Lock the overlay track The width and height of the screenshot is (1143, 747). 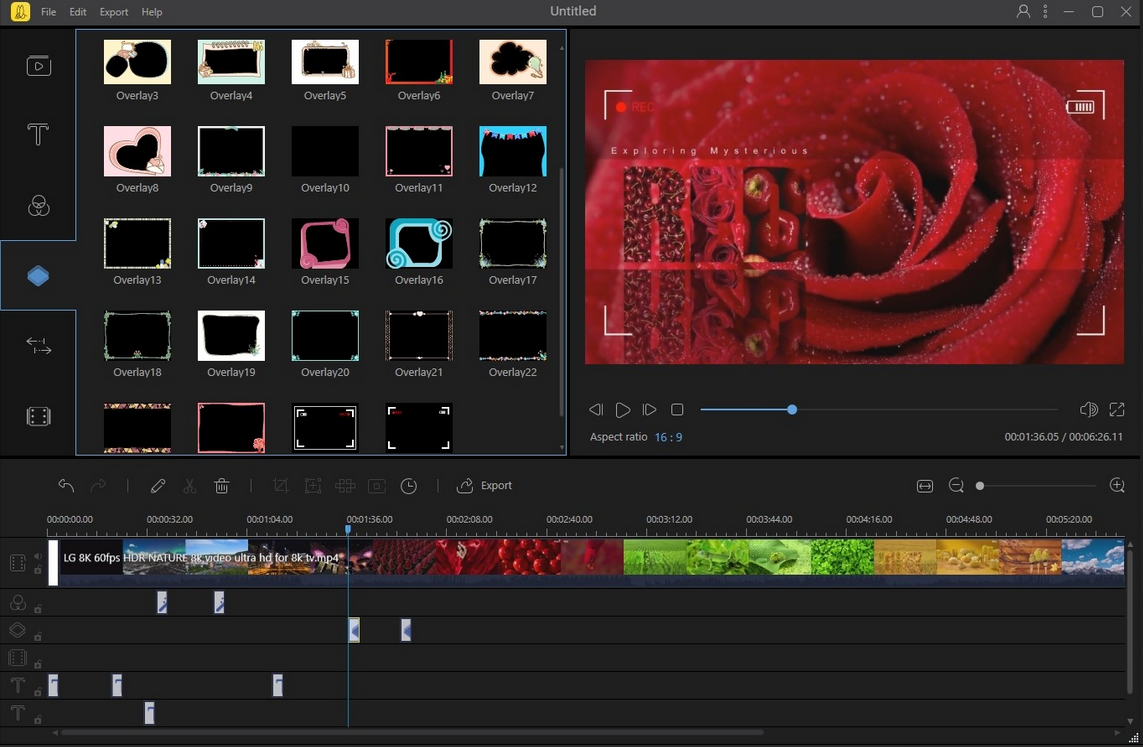38,636
